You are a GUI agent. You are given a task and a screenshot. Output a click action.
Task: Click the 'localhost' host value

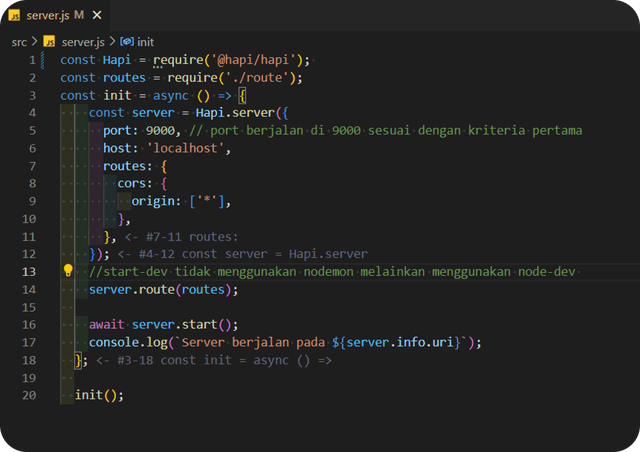click(188, 148)
